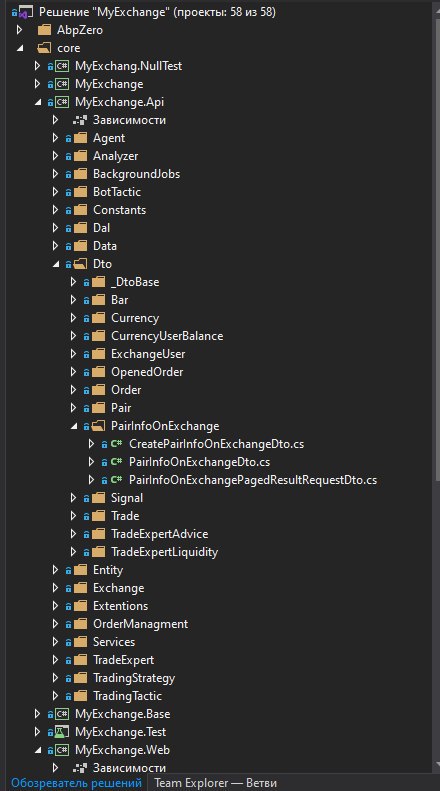
Task: Select the Bar folder
Action: pyautogui.click(x=120, y=300)
